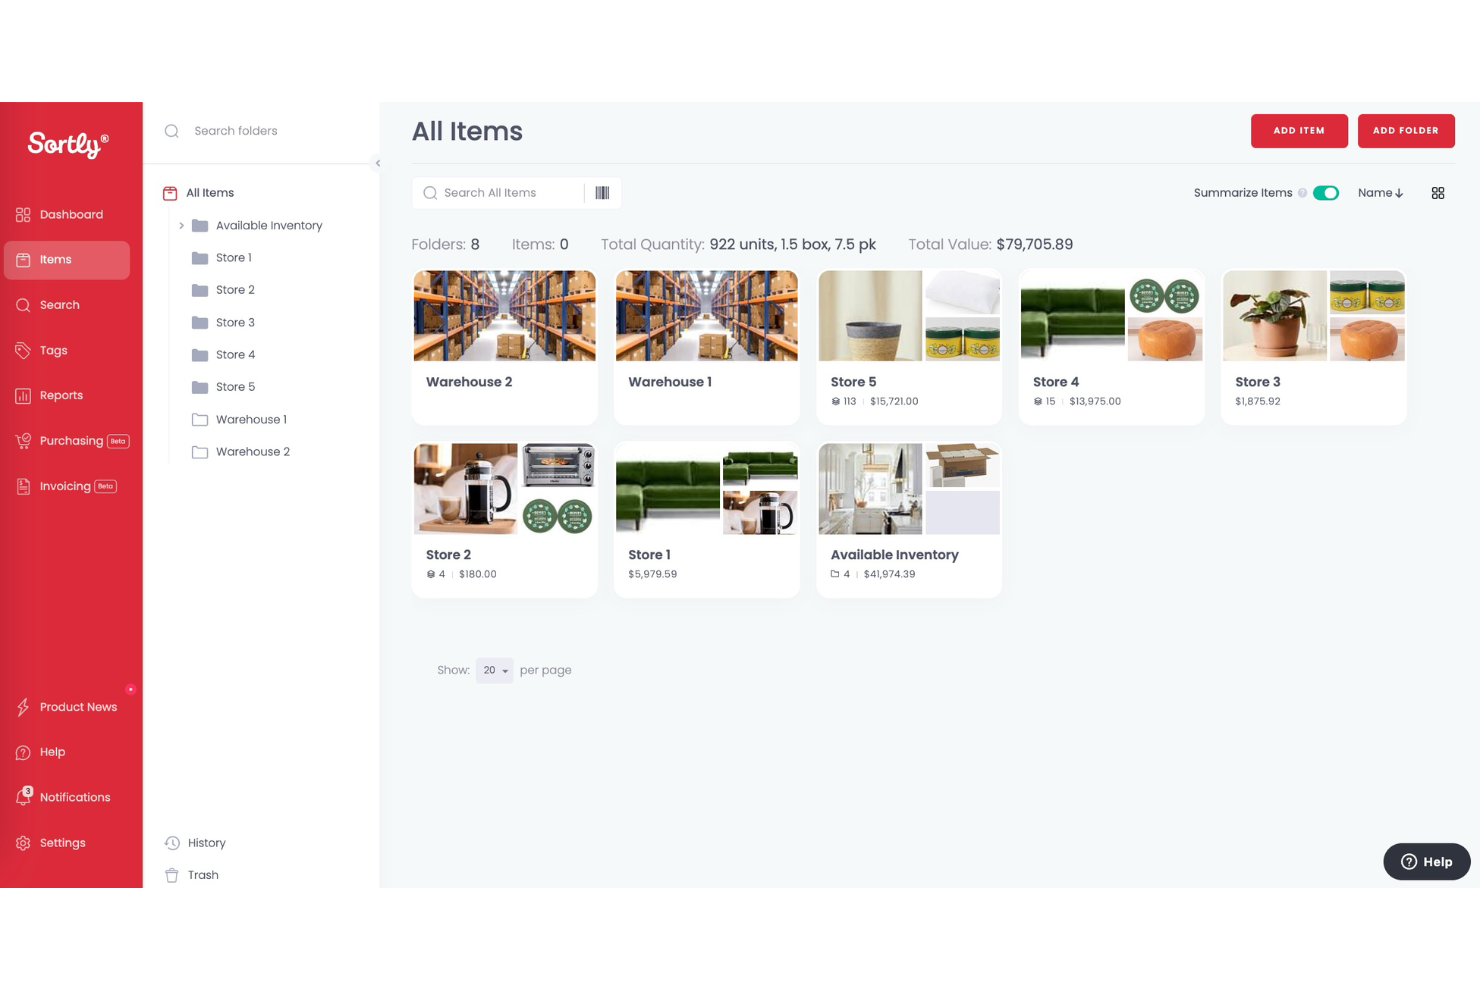The image size is (1480, 987).
Task: Open the Purchasing beta feature
Action: [71, 440]
